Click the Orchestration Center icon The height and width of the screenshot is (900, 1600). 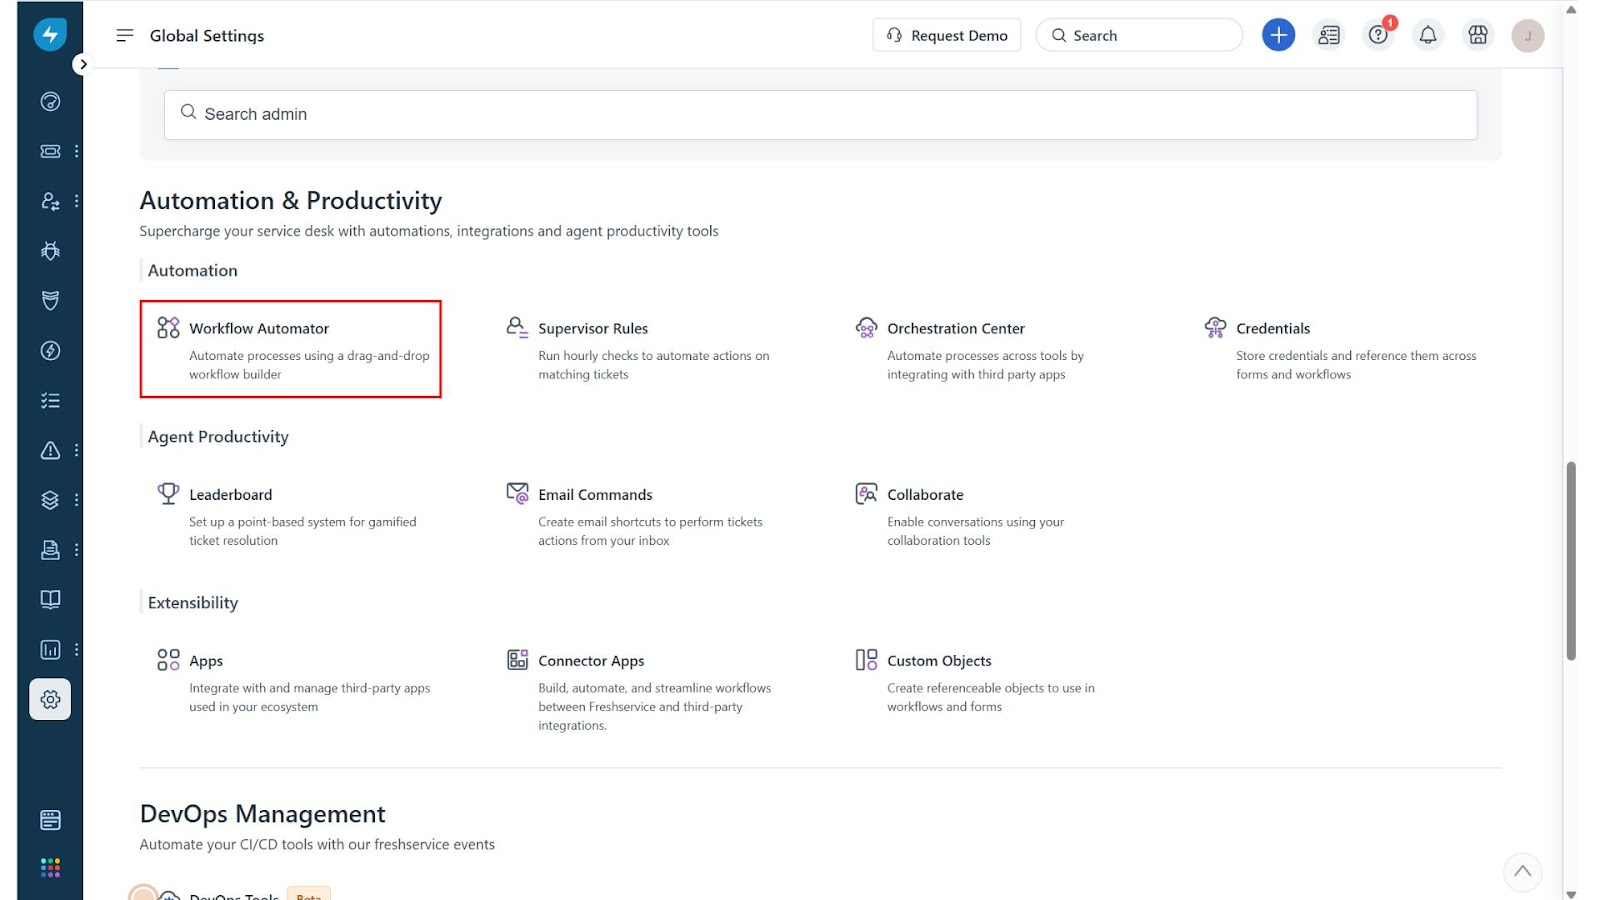pos(866,327)
